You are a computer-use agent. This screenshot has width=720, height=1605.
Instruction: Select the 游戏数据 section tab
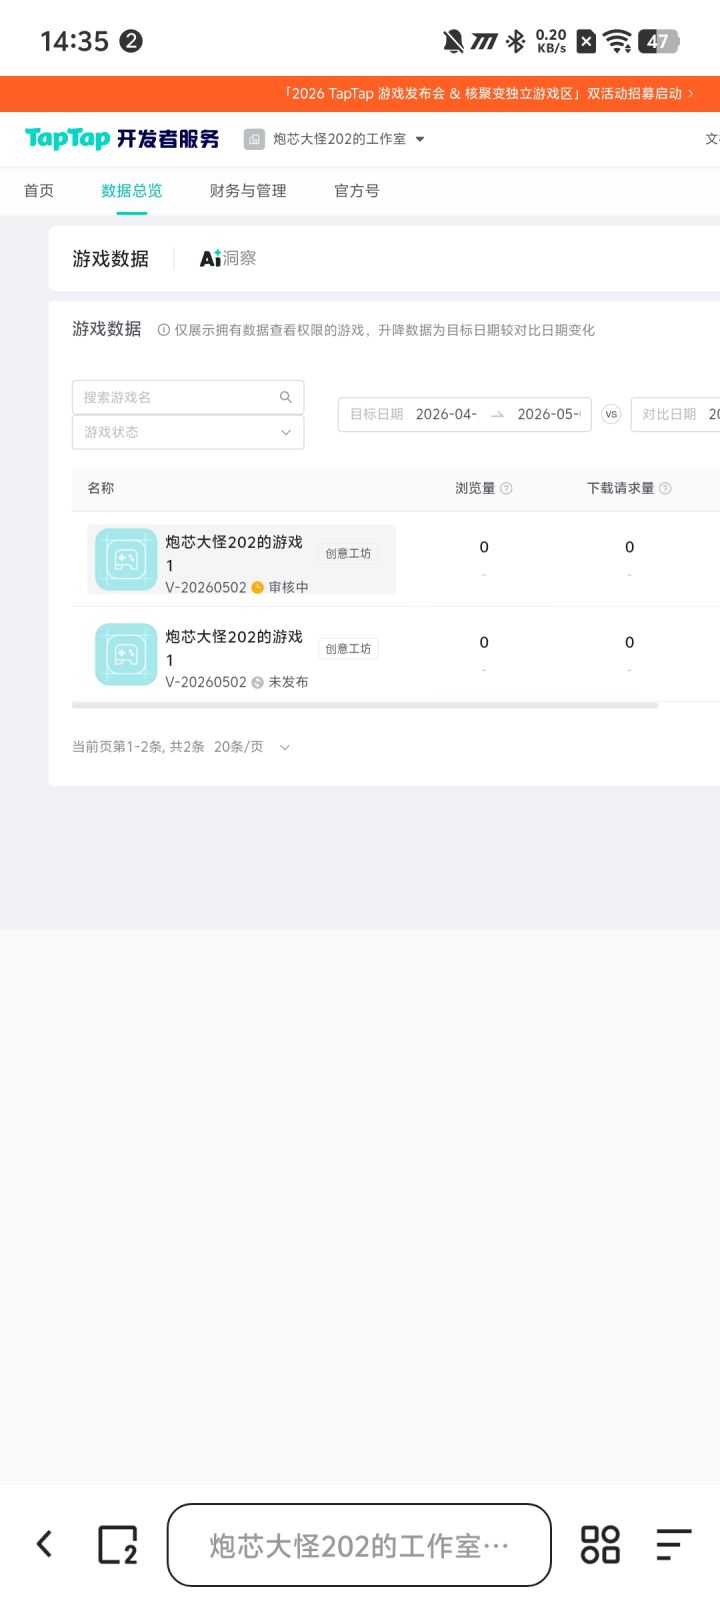(x=110, y=258)
